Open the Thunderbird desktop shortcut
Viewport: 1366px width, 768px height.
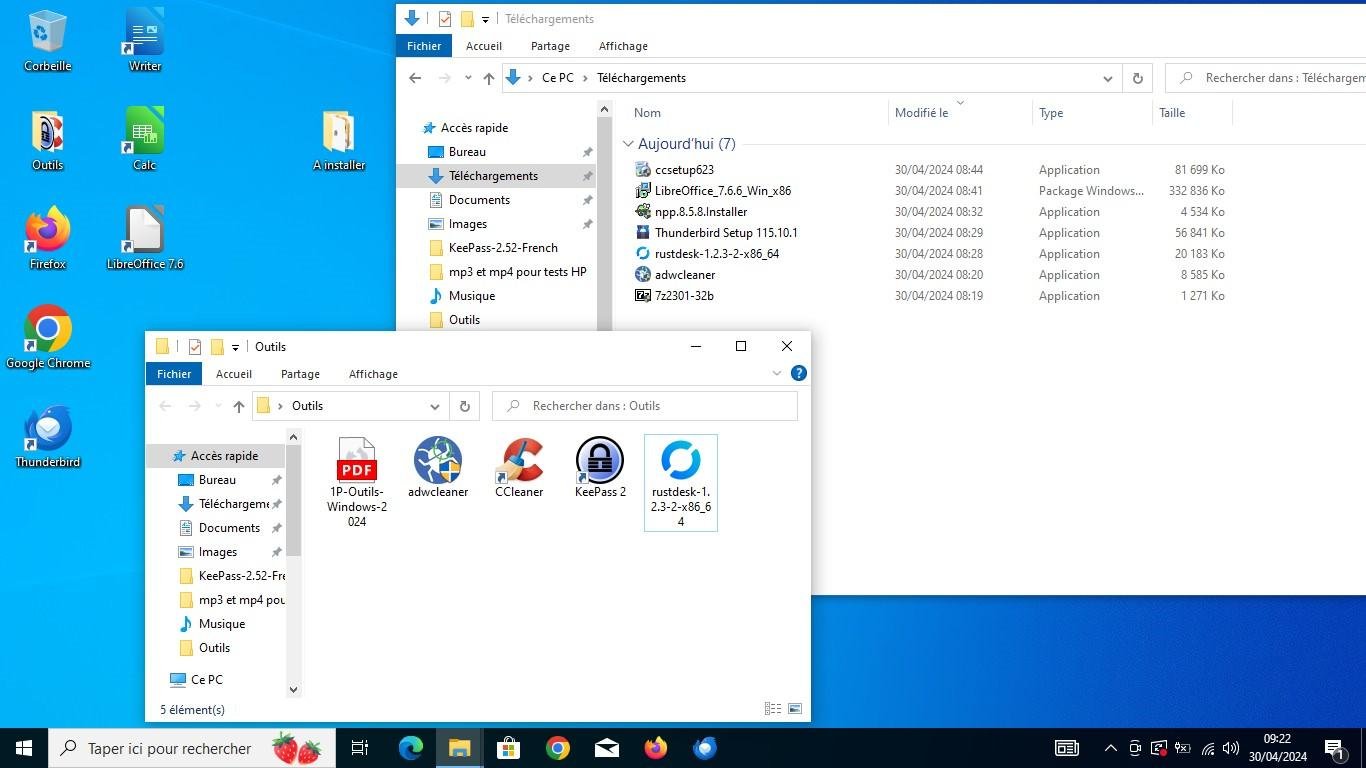point(47,436)
